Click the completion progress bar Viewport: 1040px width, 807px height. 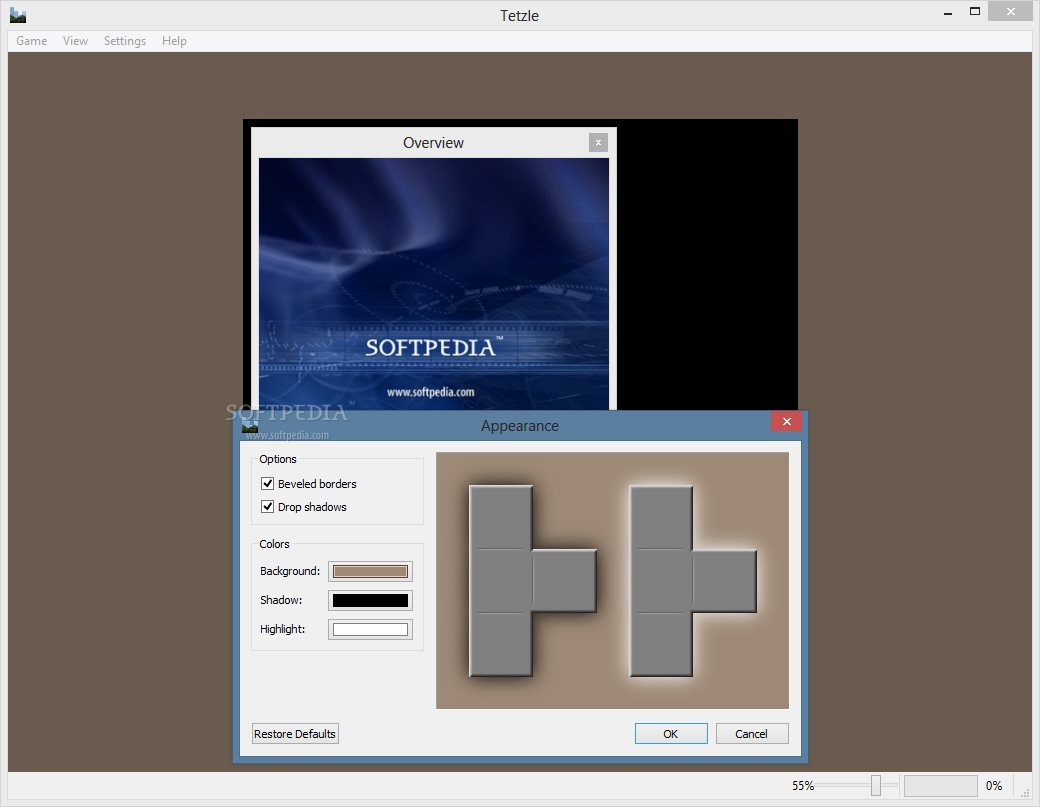pyautogui.click(x=941, y=786)
